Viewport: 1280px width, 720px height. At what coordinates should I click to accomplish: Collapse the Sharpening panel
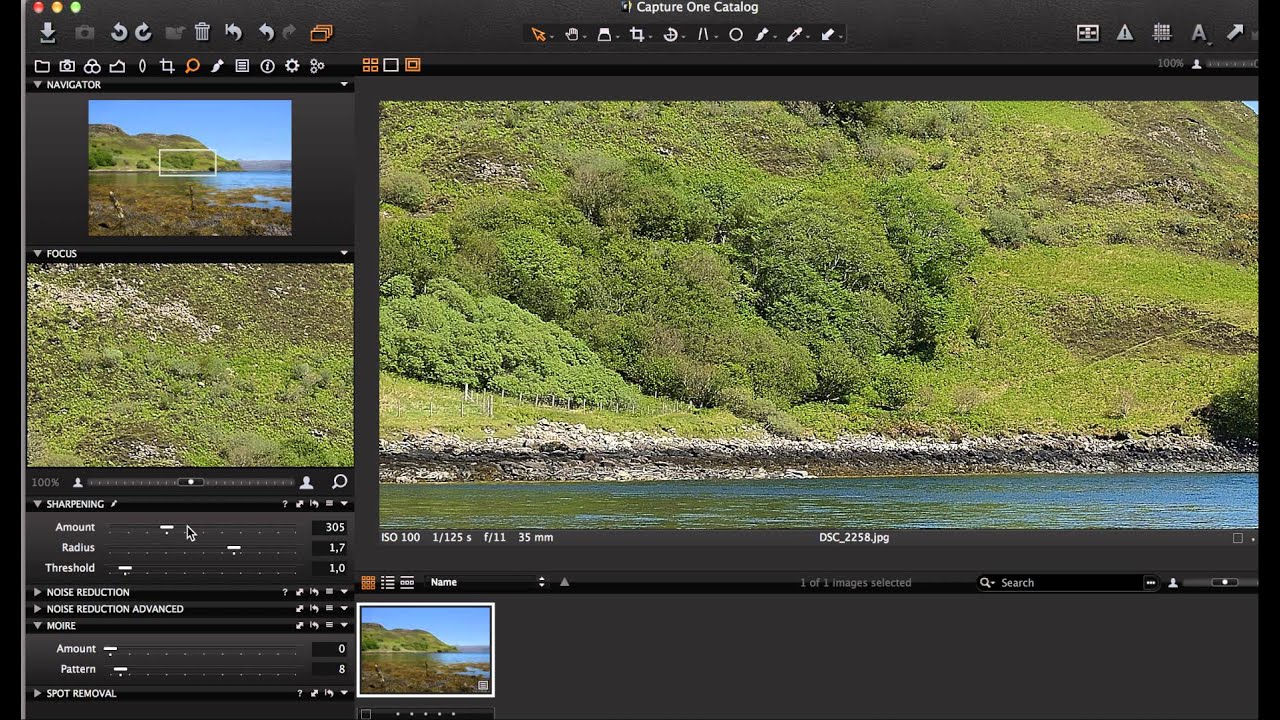[37, 504]
